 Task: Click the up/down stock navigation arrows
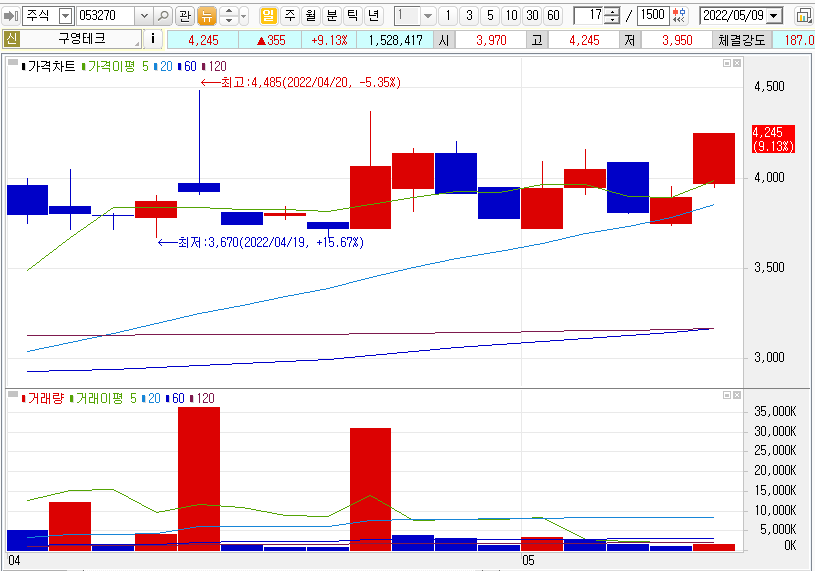pyautogui.click(x=229, y=16)
